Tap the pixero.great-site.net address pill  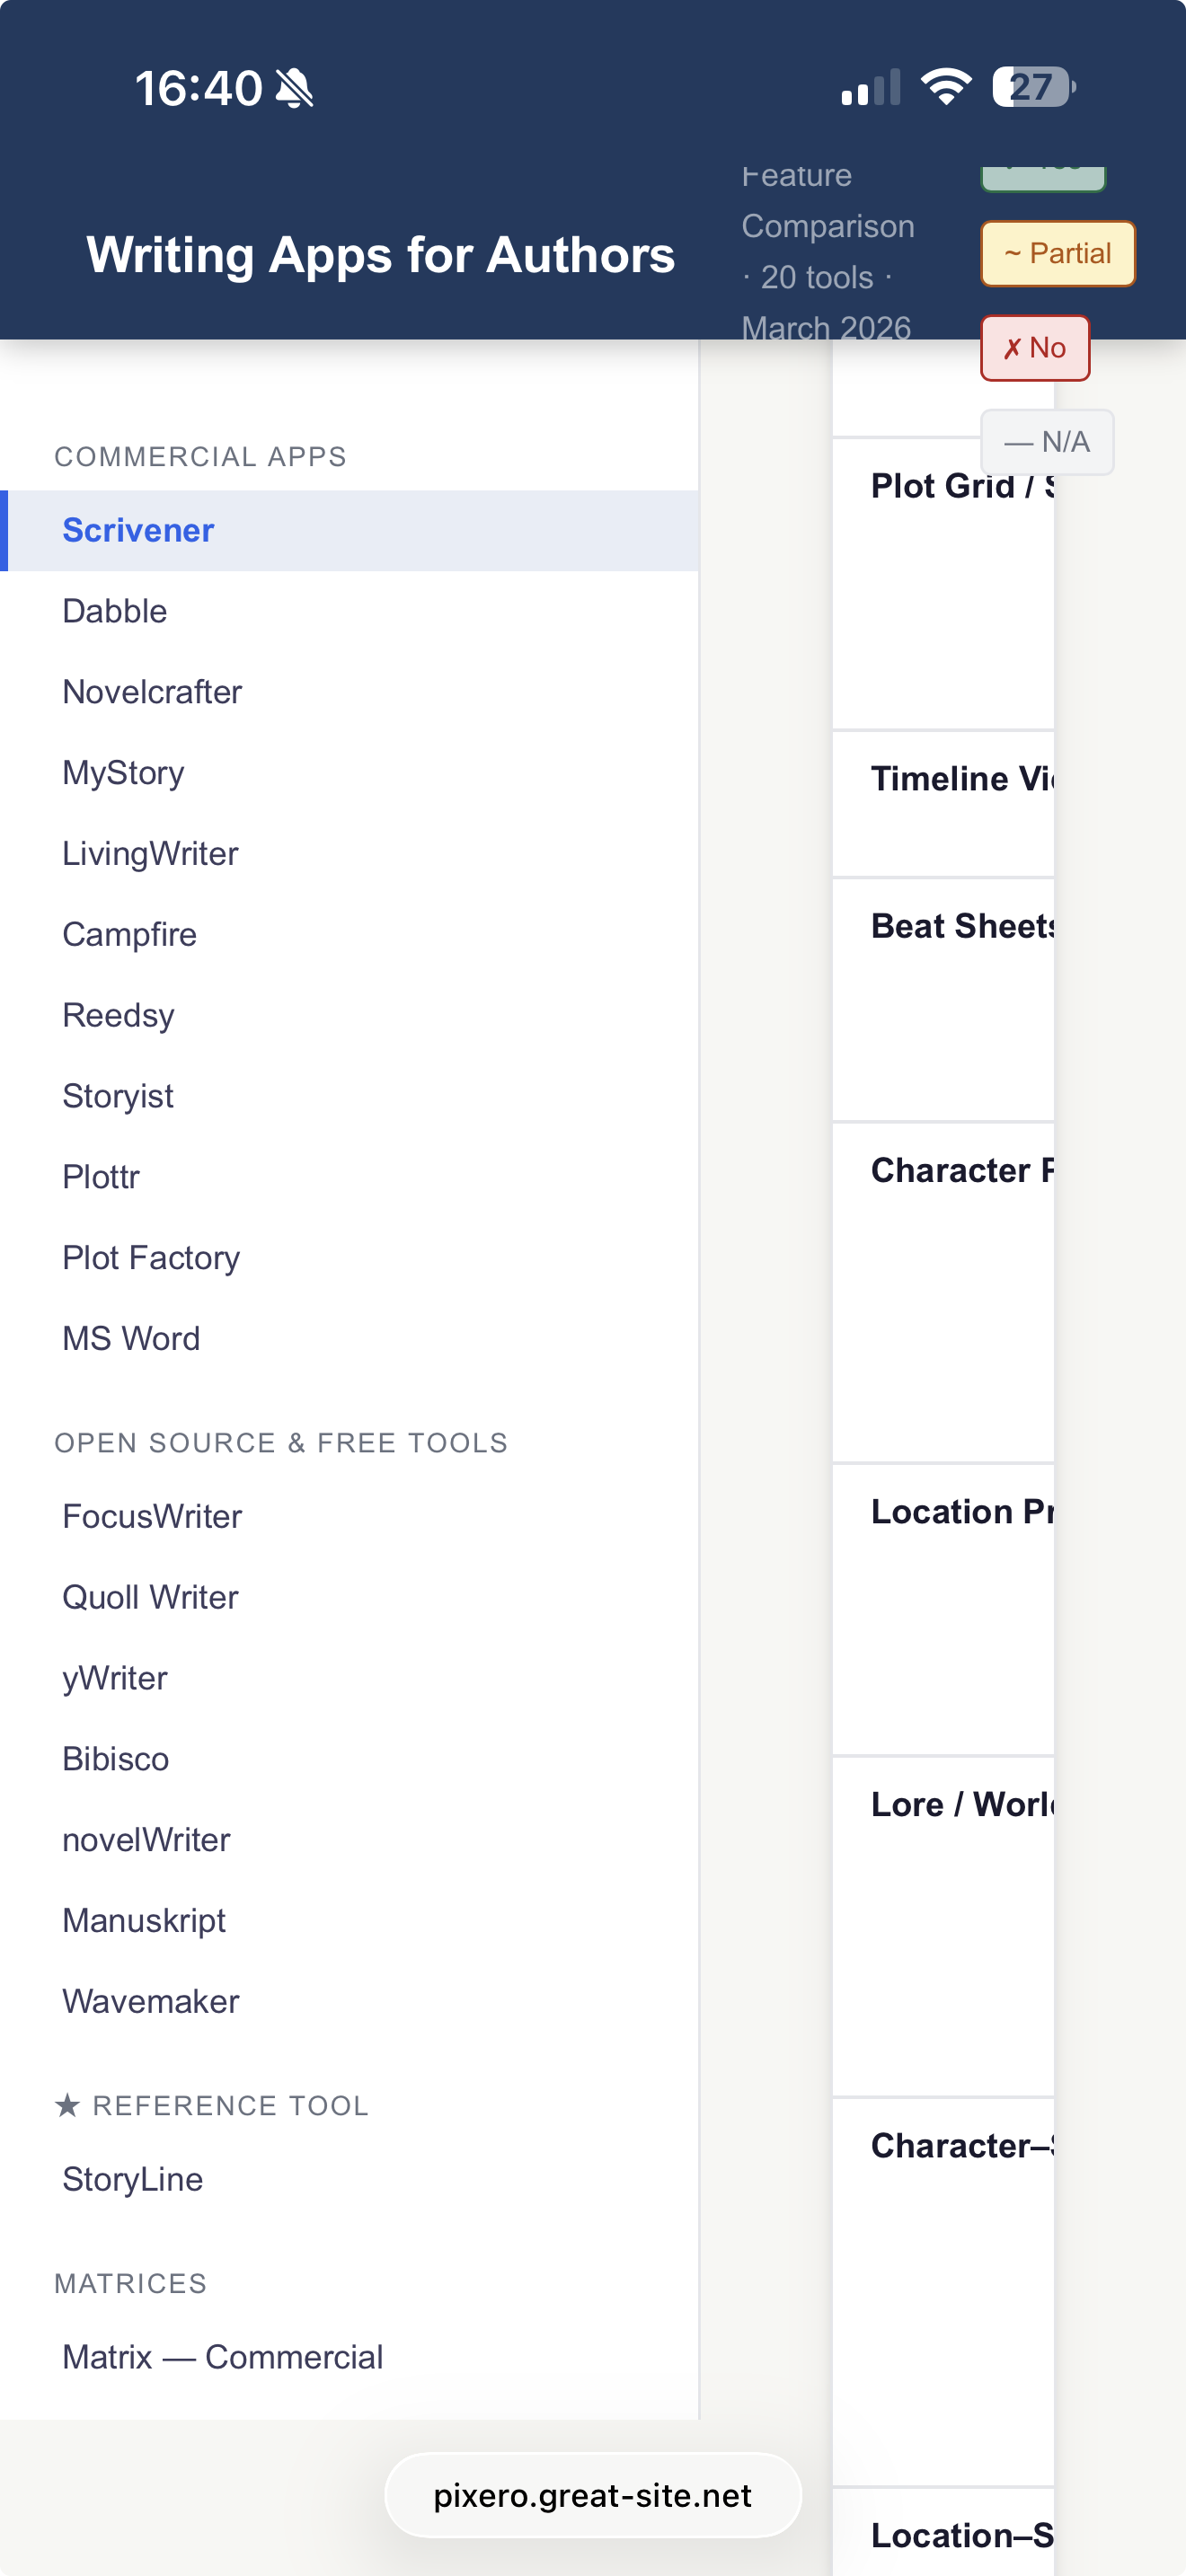pos(592,2495)
